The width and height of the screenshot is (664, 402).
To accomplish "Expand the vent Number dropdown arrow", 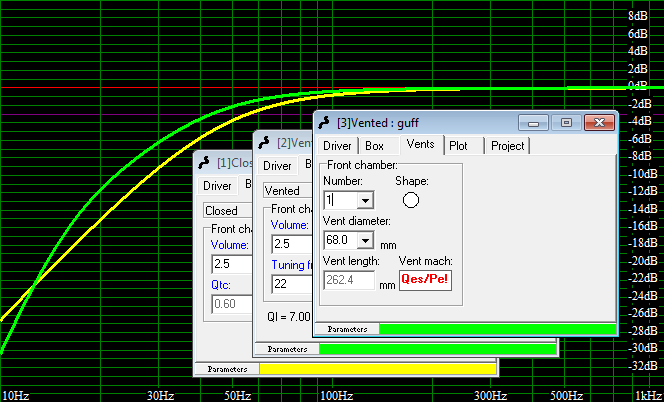I will [365, 200].
